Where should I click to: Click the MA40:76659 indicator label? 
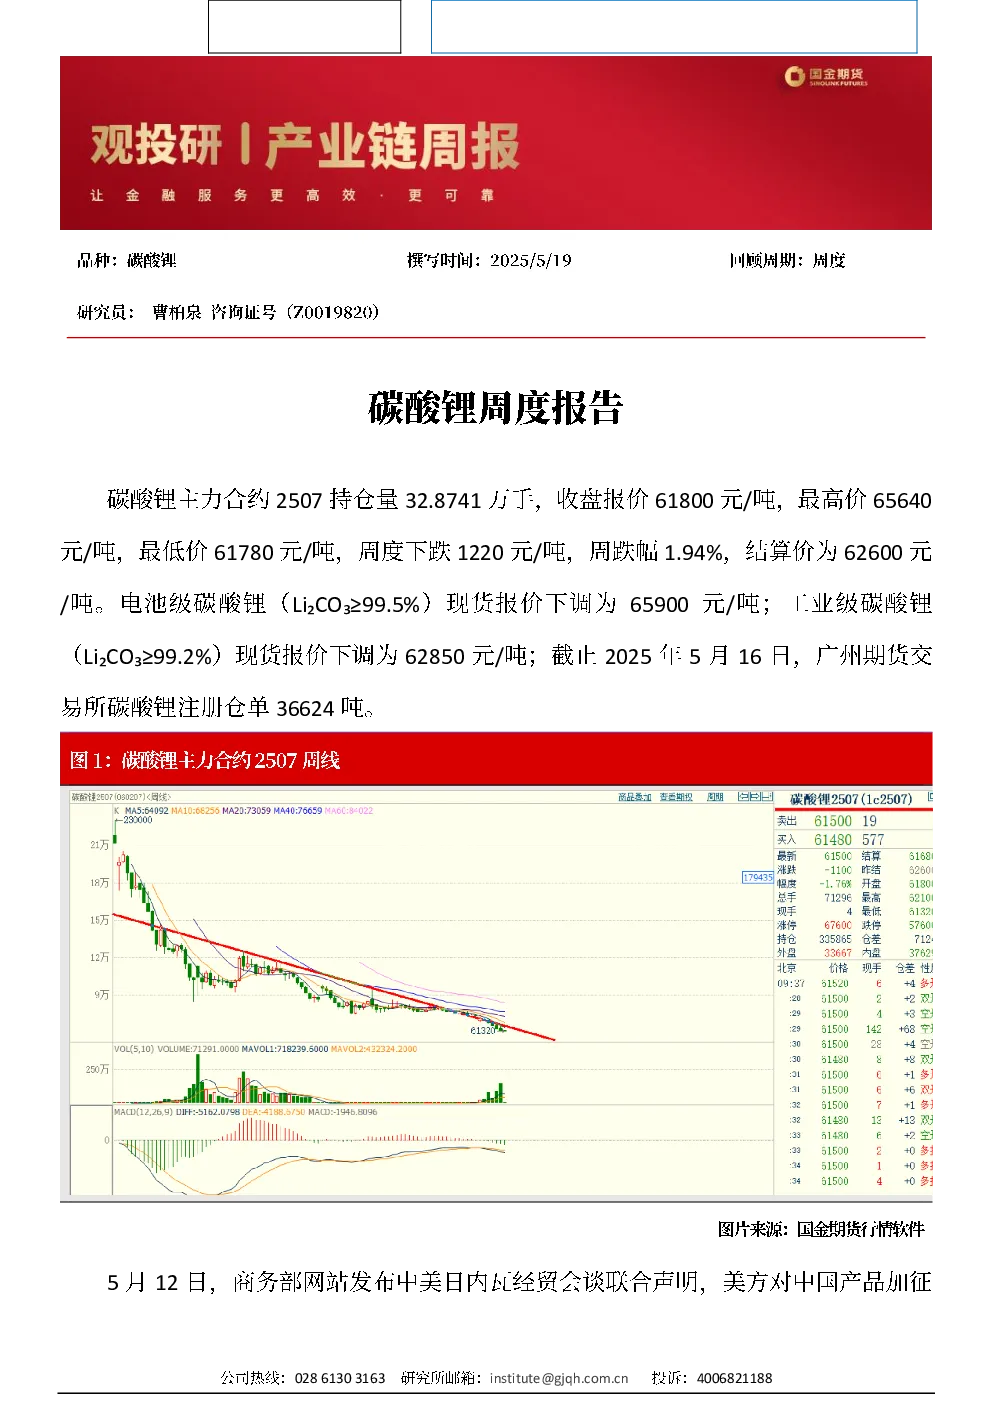coord(298,811)
